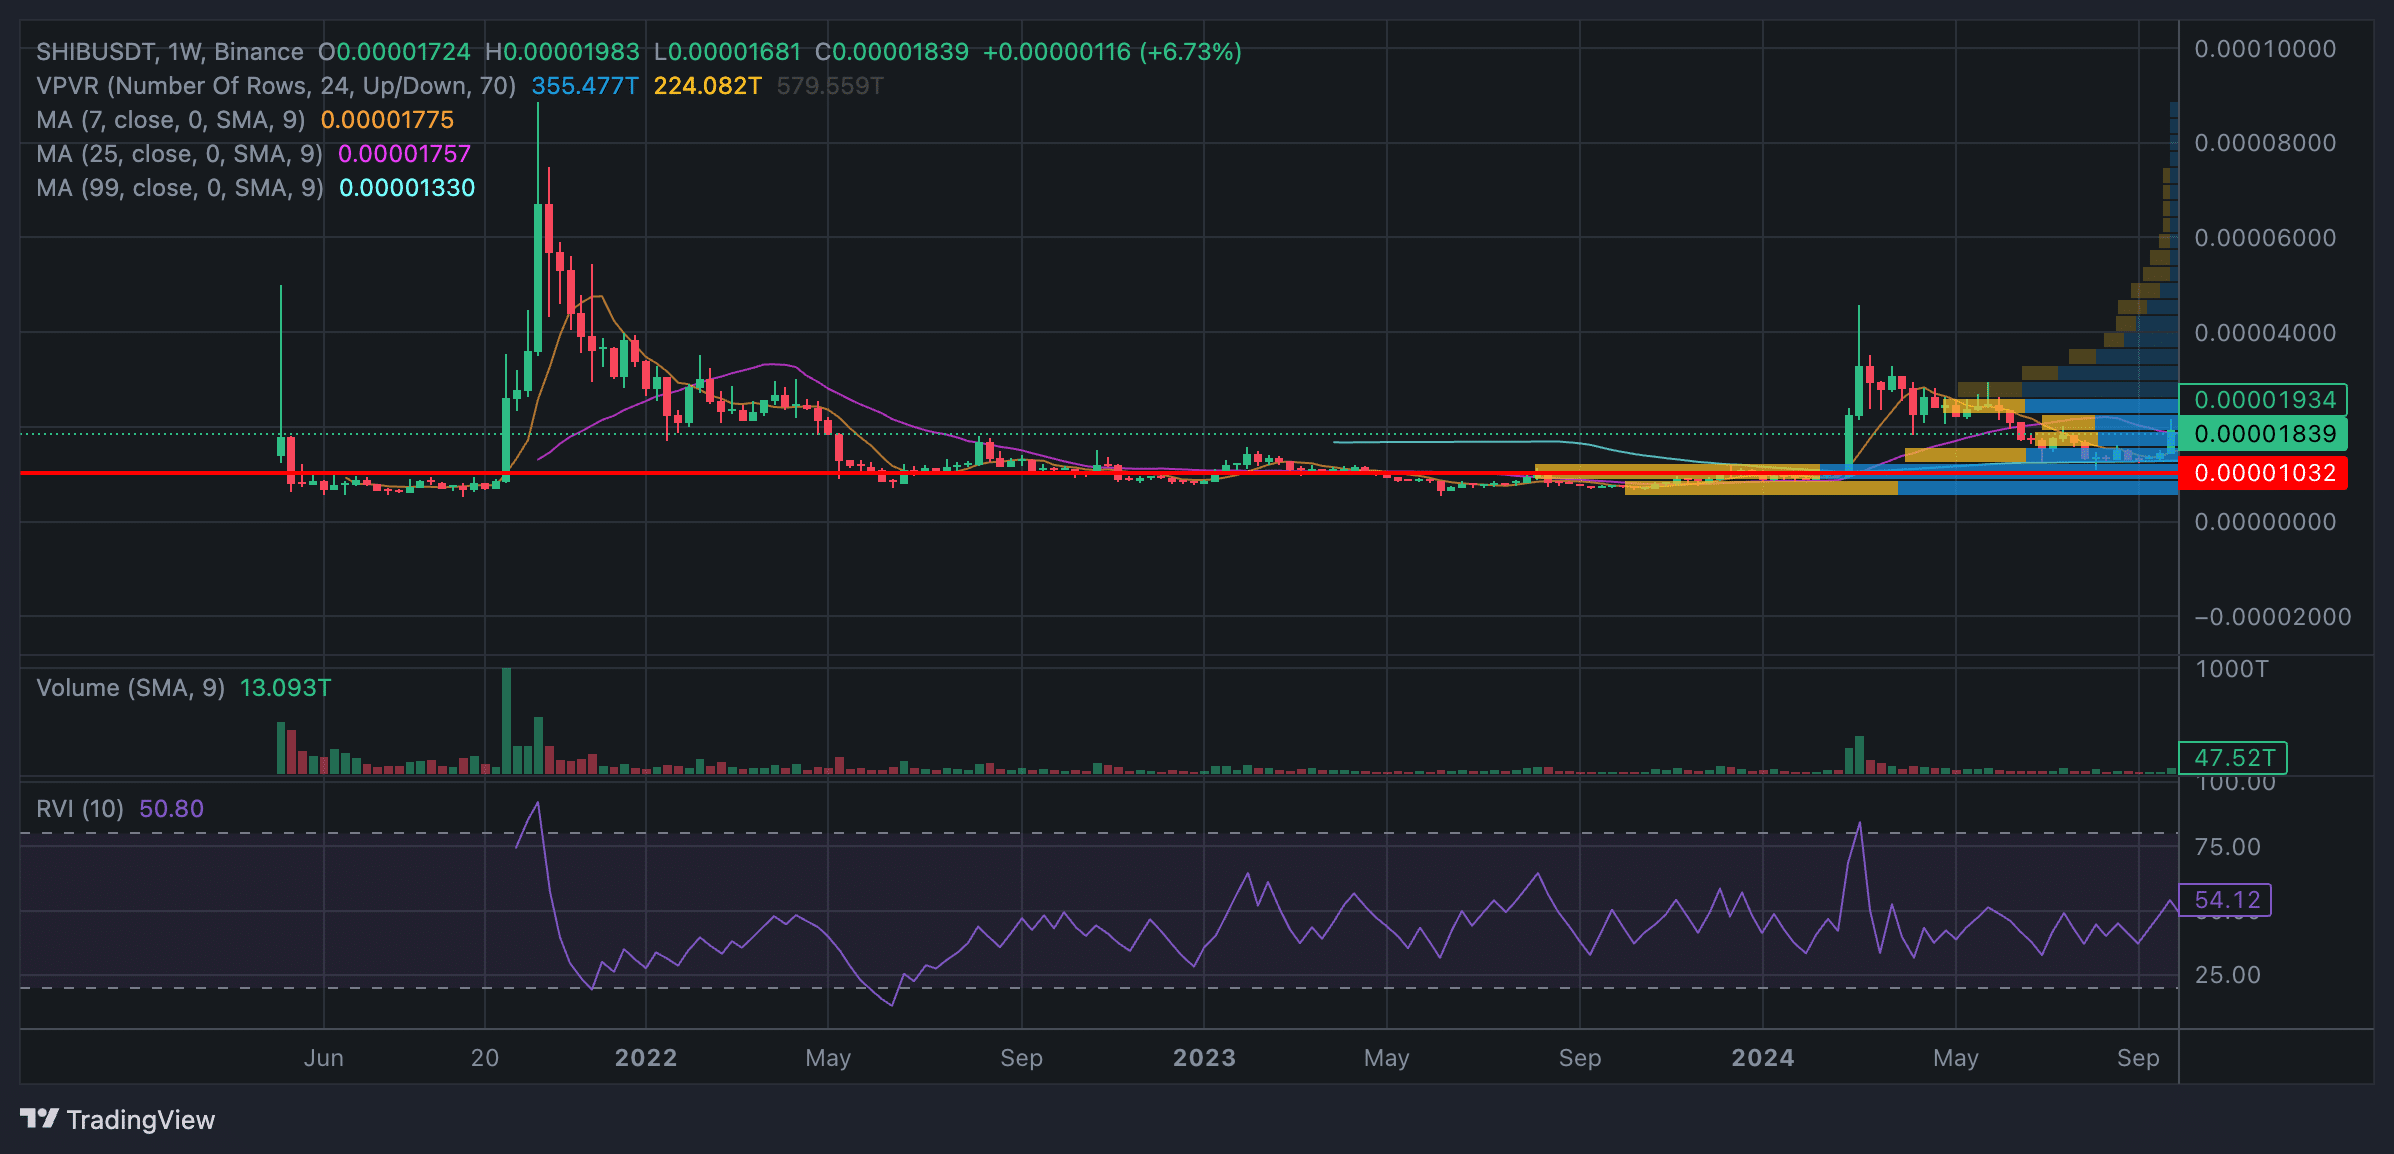
Task: Click the low price L0.00001681 value
Action: point(727,52)
